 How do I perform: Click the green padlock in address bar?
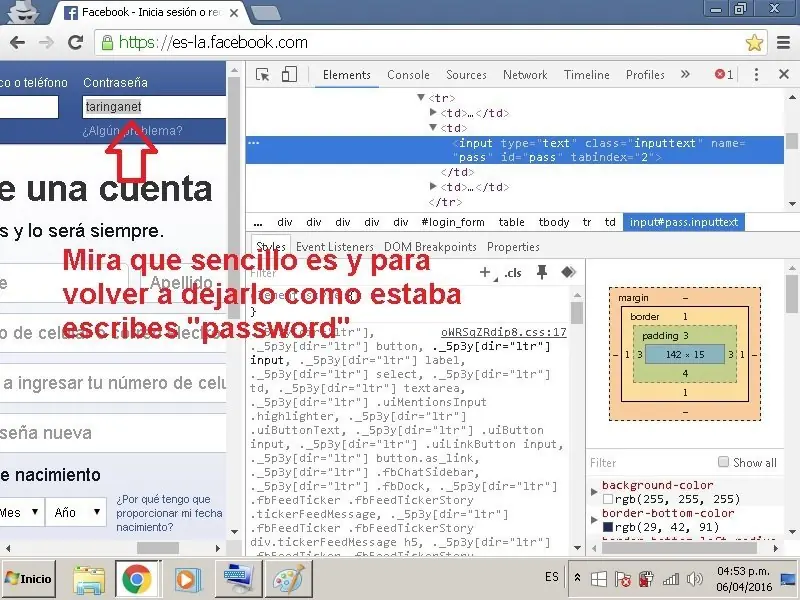107,42
